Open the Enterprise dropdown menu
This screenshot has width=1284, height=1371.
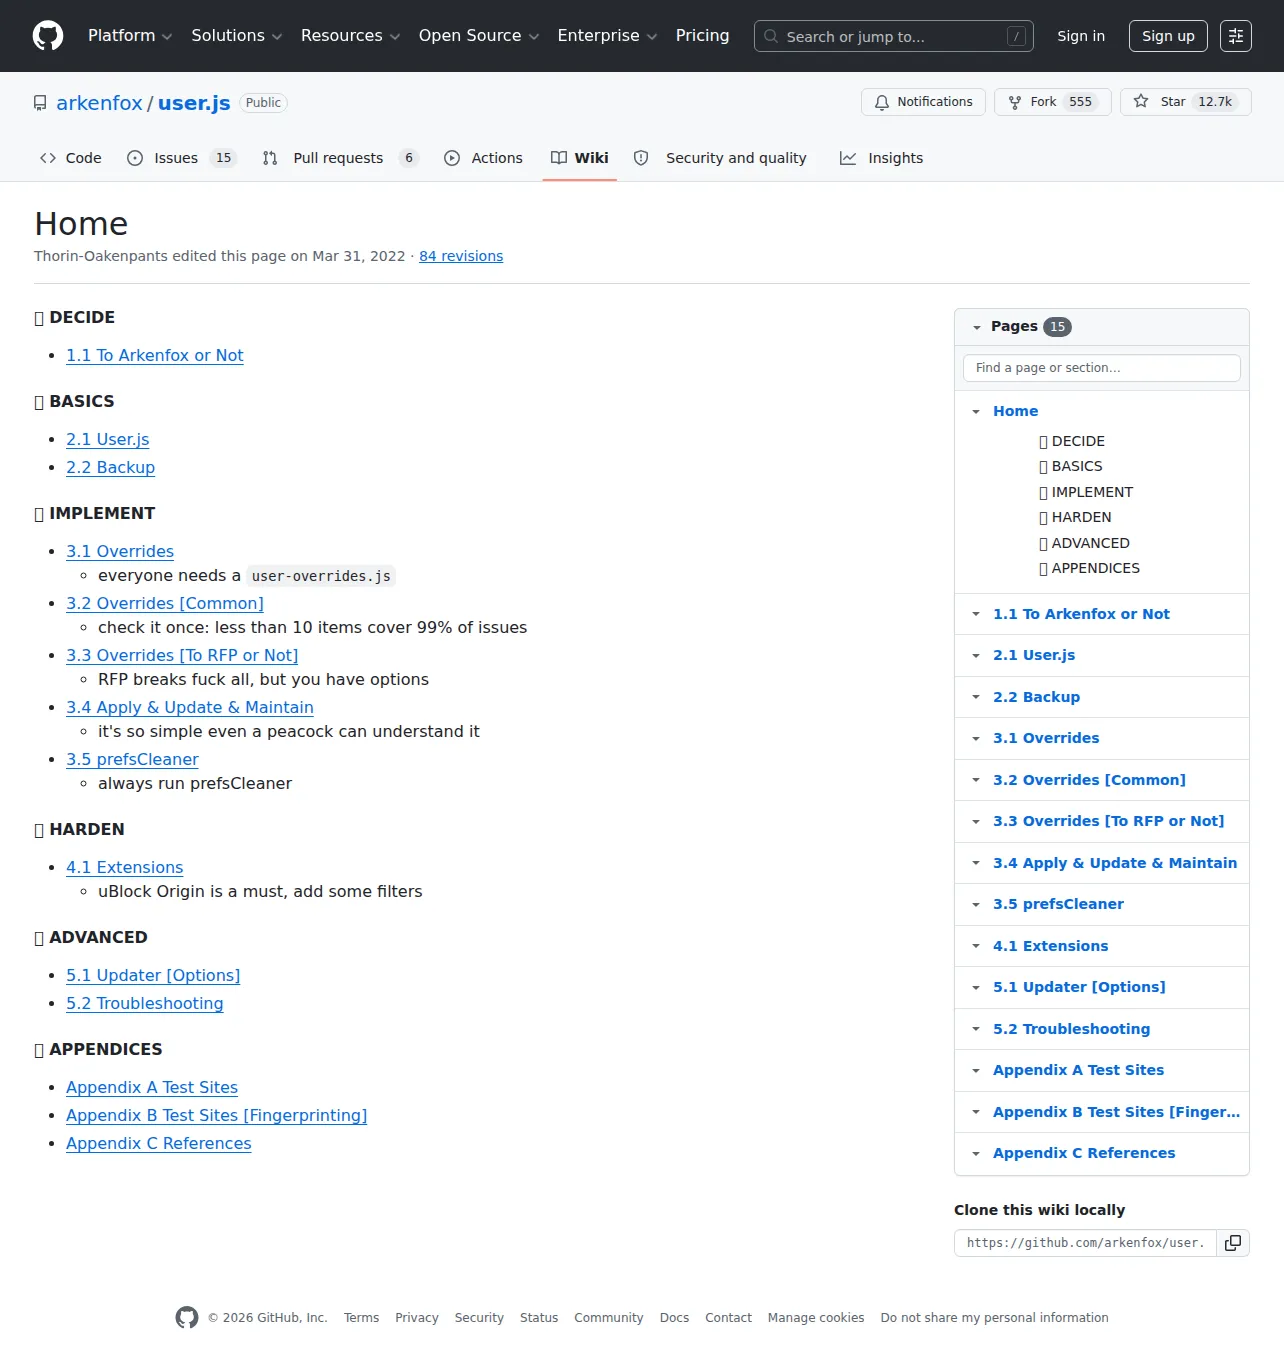[607, 36]
